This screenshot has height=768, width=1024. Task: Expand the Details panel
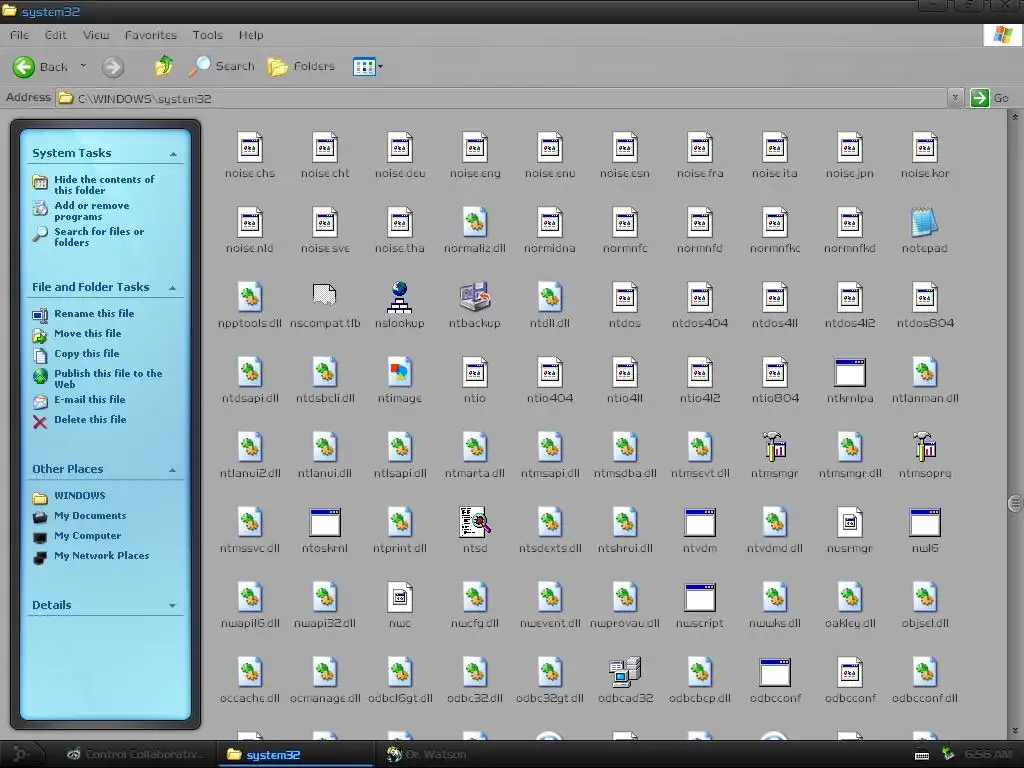172,605
